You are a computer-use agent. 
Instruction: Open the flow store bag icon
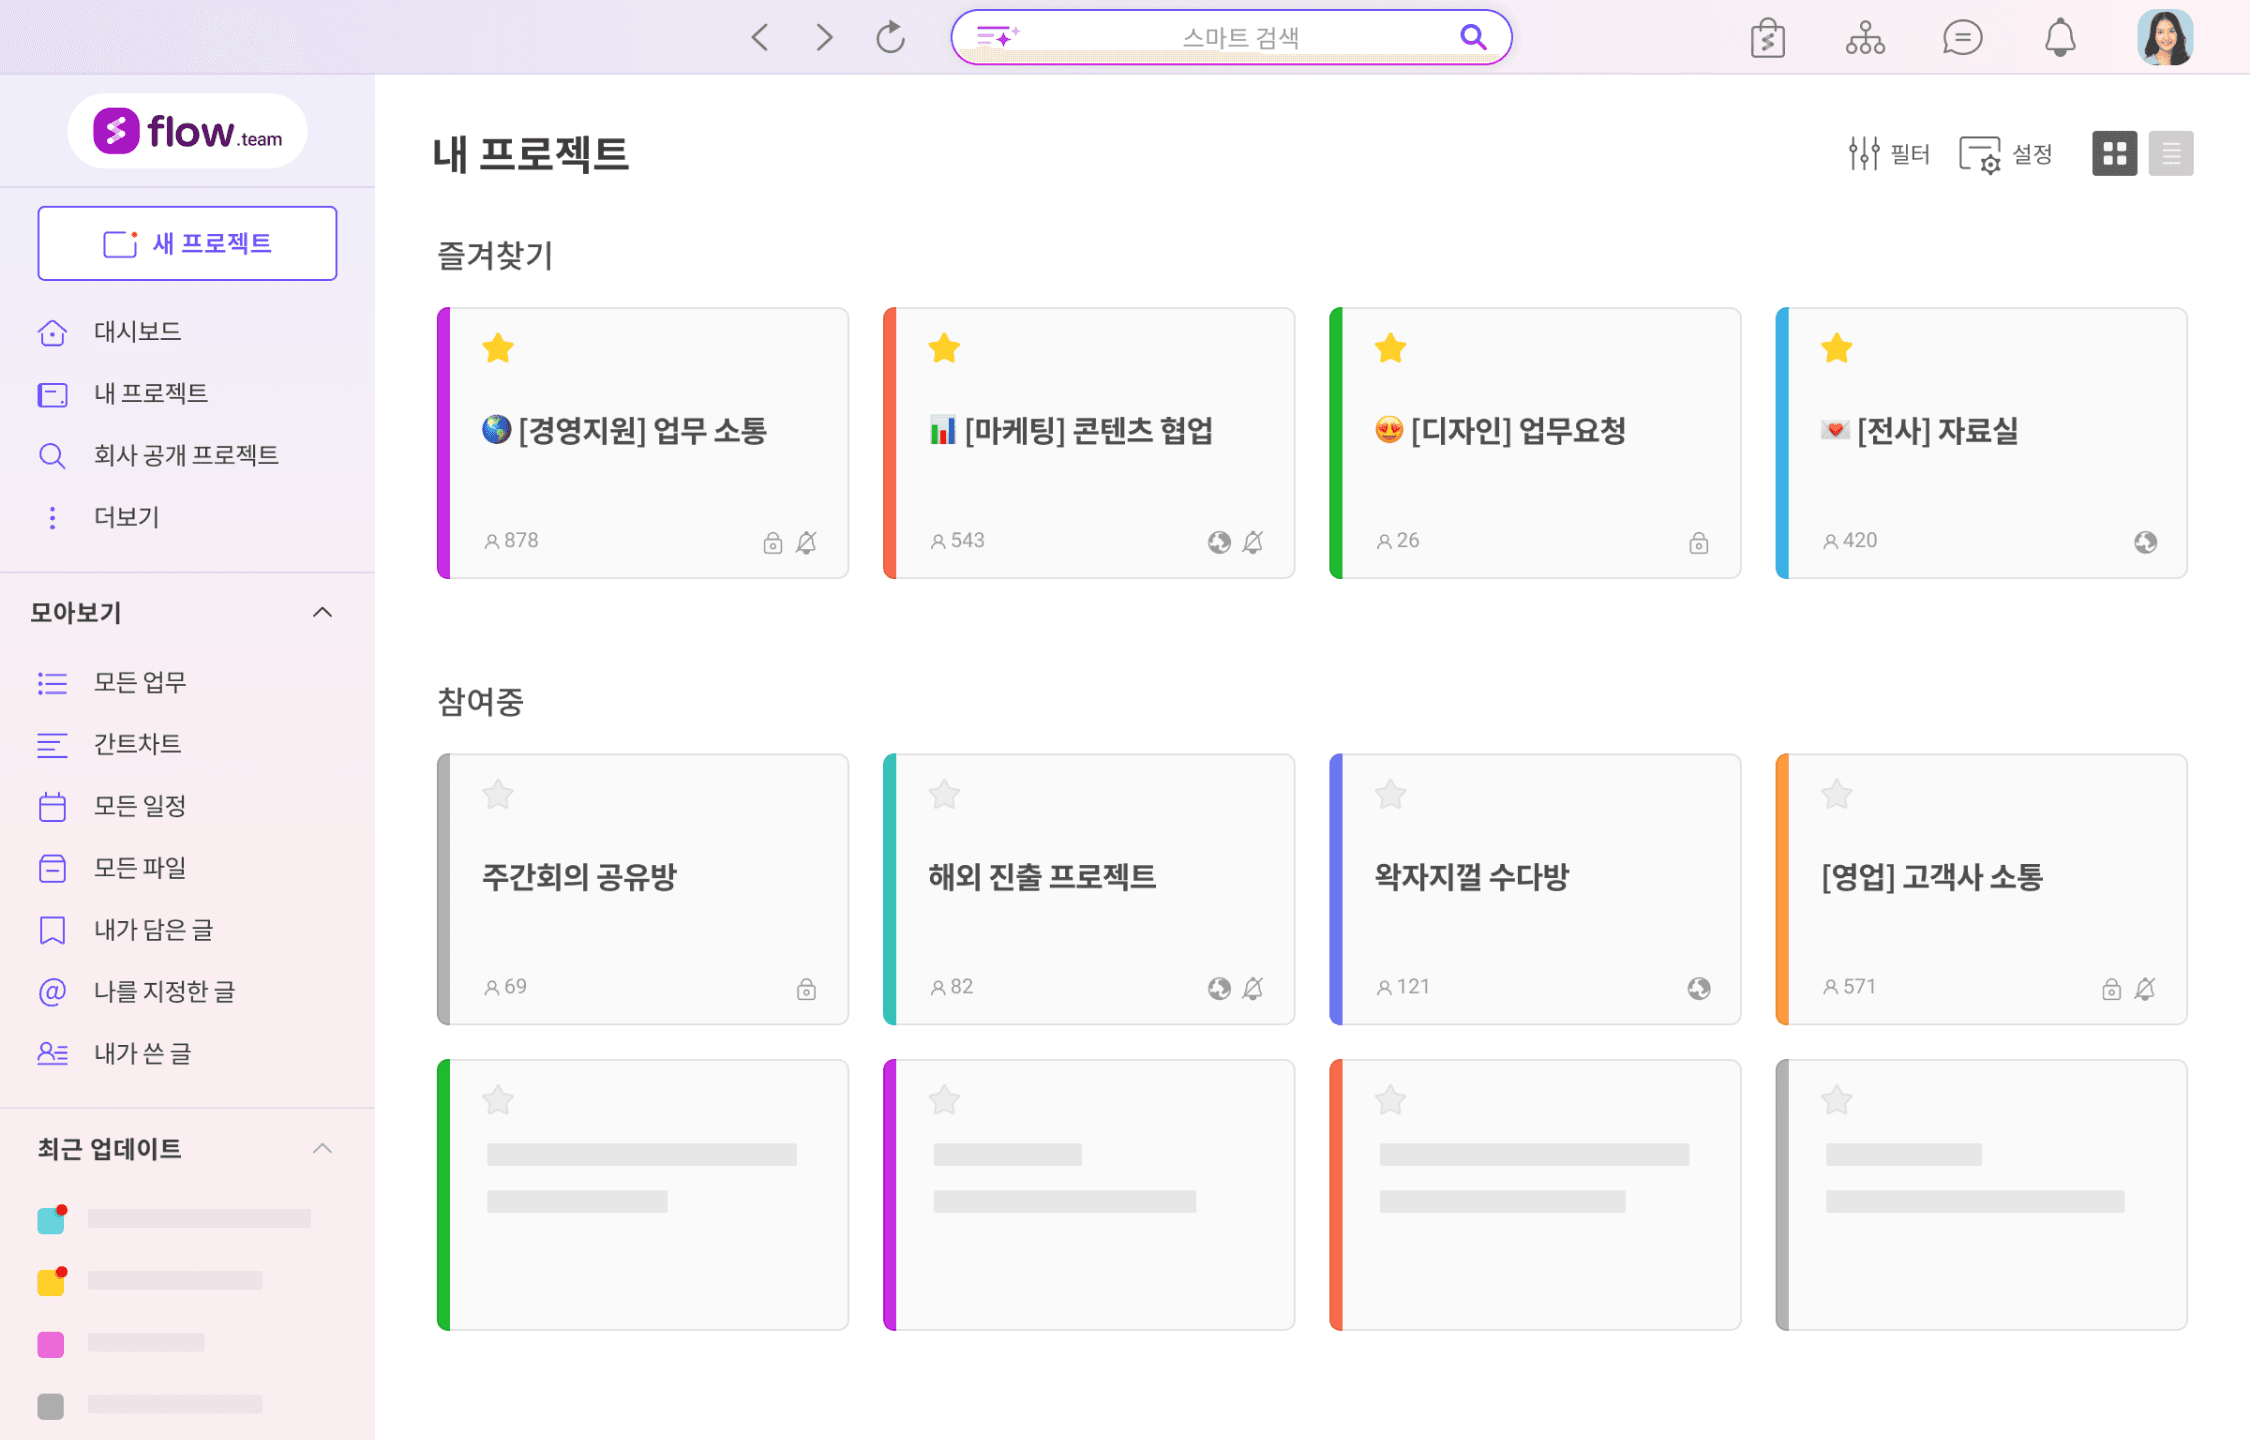pyautogui.click(x=1767, y=38)
